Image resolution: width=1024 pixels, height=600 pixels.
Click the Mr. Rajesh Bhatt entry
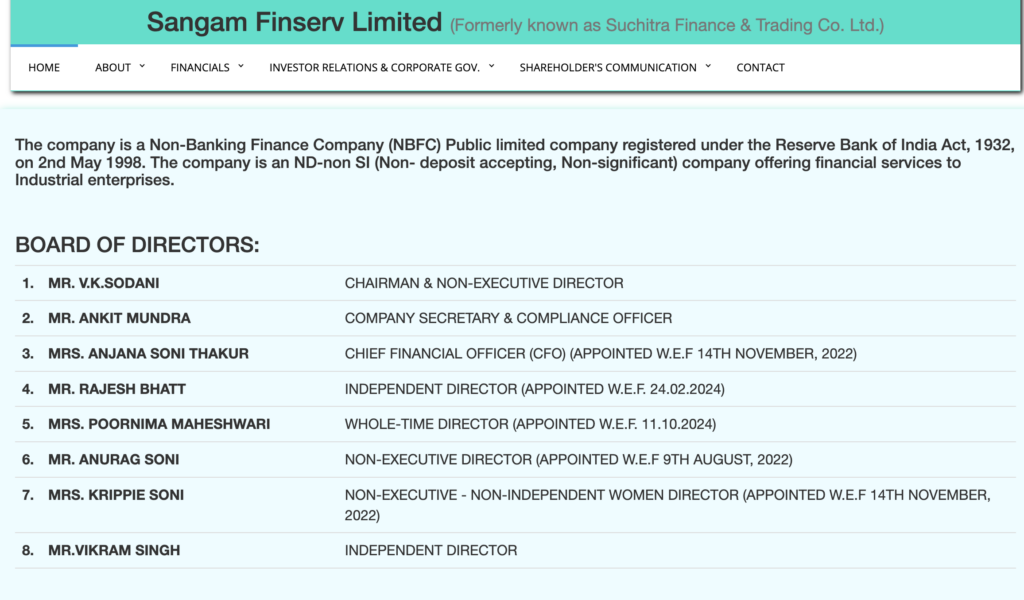click(x=117, y=388)
